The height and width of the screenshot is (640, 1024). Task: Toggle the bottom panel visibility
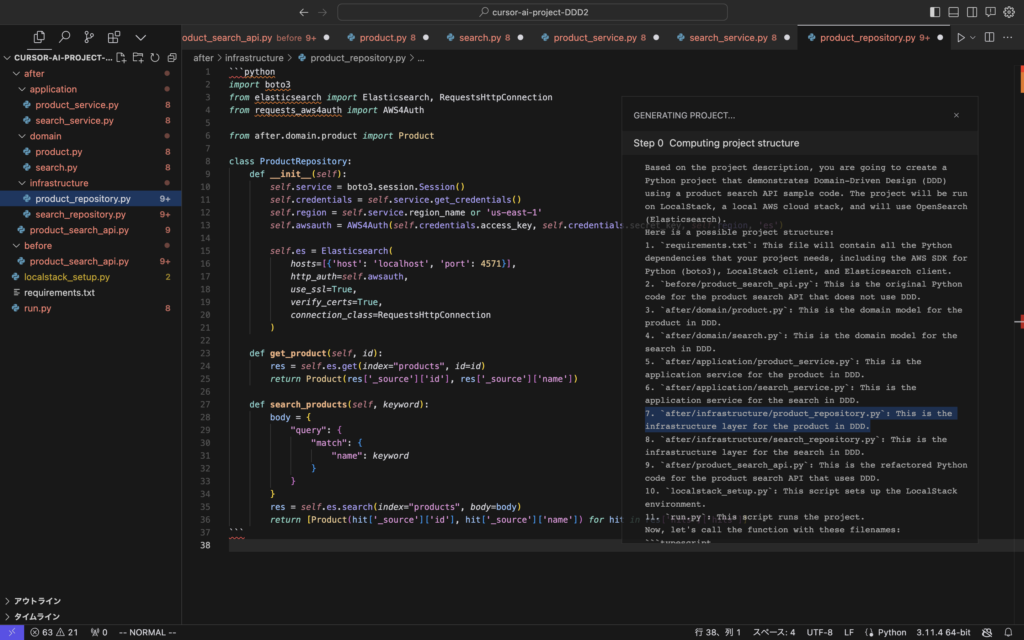tap(953, 12)
